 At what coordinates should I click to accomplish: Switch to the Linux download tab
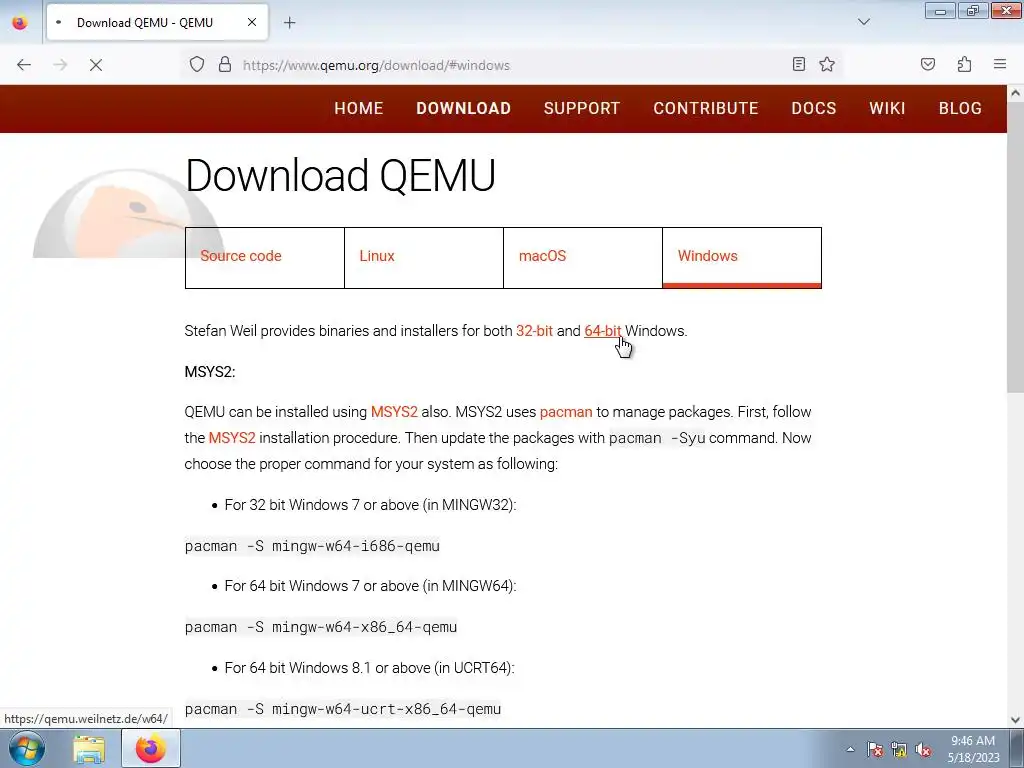tap(424, 257)
